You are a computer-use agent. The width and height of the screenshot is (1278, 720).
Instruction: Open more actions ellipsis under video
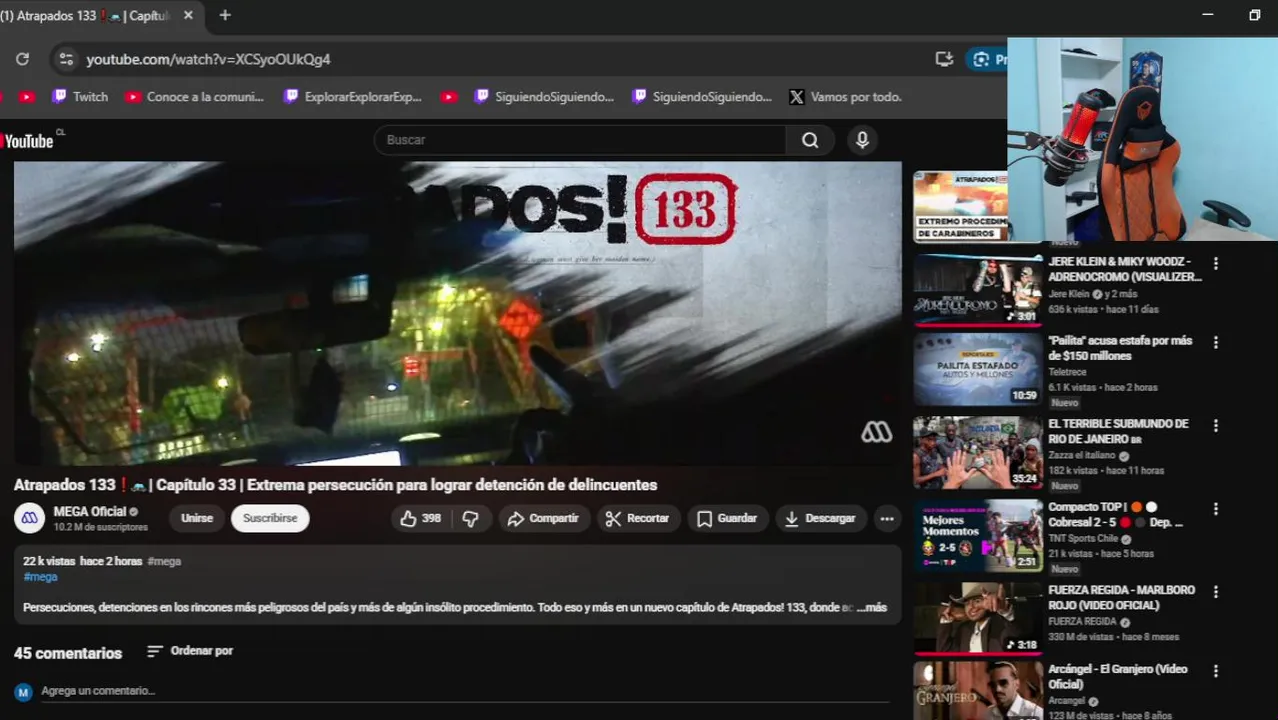click(x=886, y=518)
